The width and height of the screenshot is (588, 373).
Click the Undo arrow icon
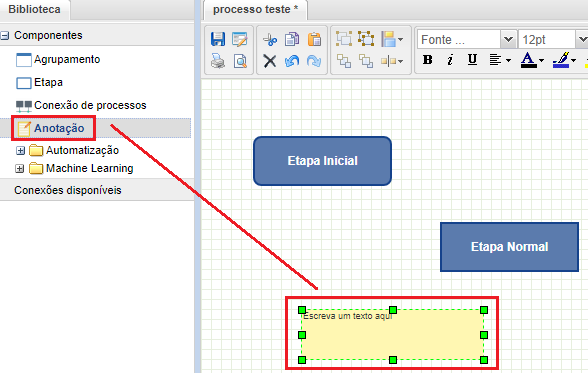tap(292, 61)
